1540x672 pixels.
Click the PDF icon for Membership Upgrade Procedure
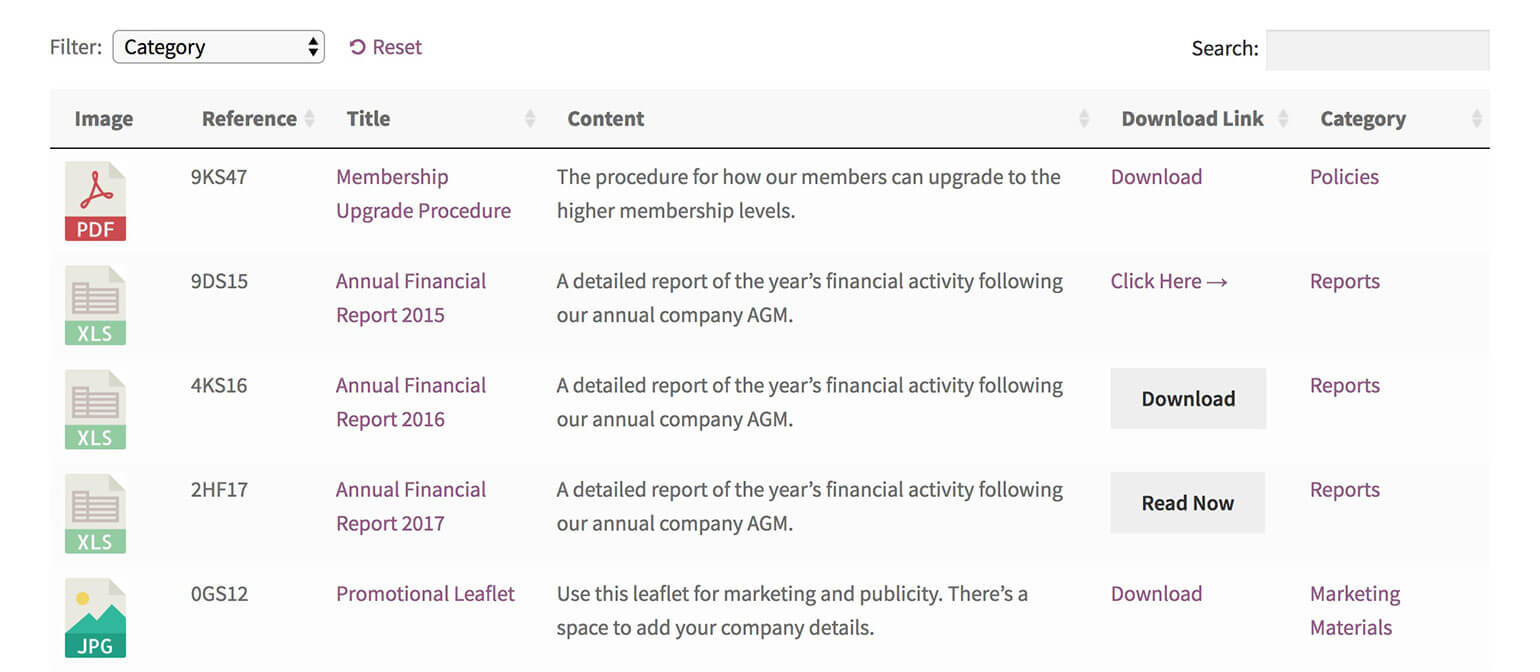tap(95, 202)
